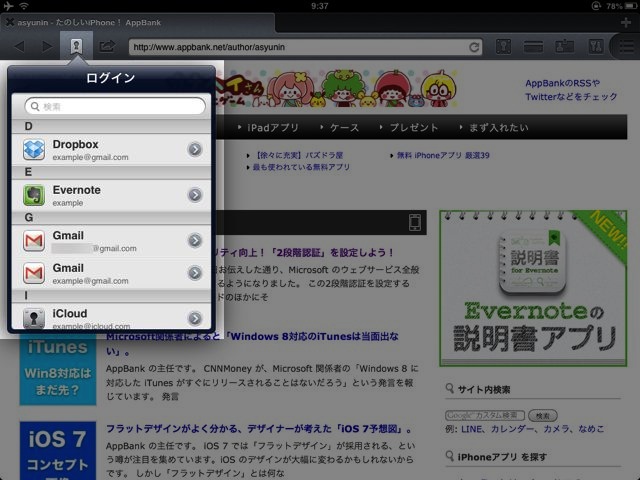The height and width of the screenshot is (480, 640).
Task: Reload the page with the refresh icon
Action: (x=474, y=47)
